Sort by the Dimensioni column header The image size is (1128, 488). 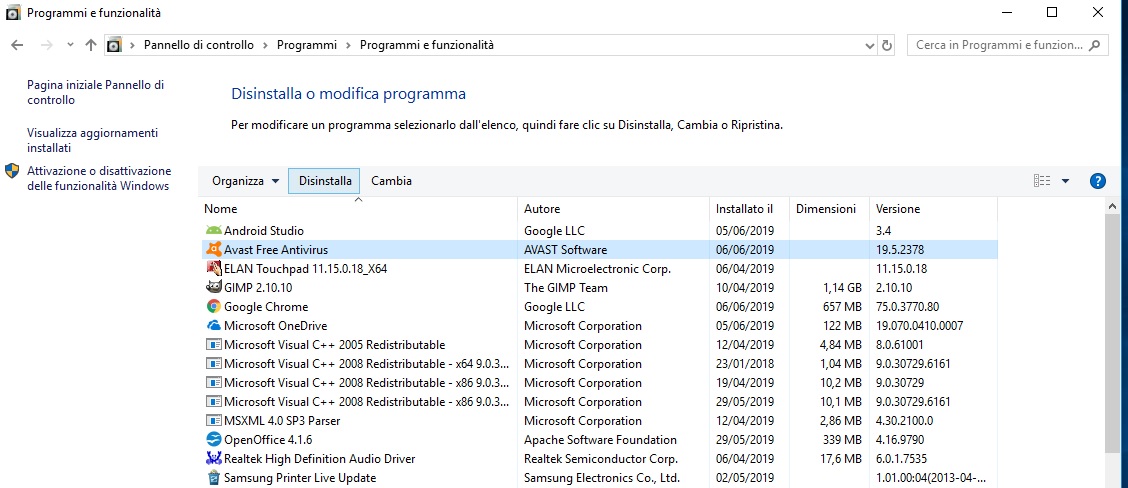click(829, 209)
